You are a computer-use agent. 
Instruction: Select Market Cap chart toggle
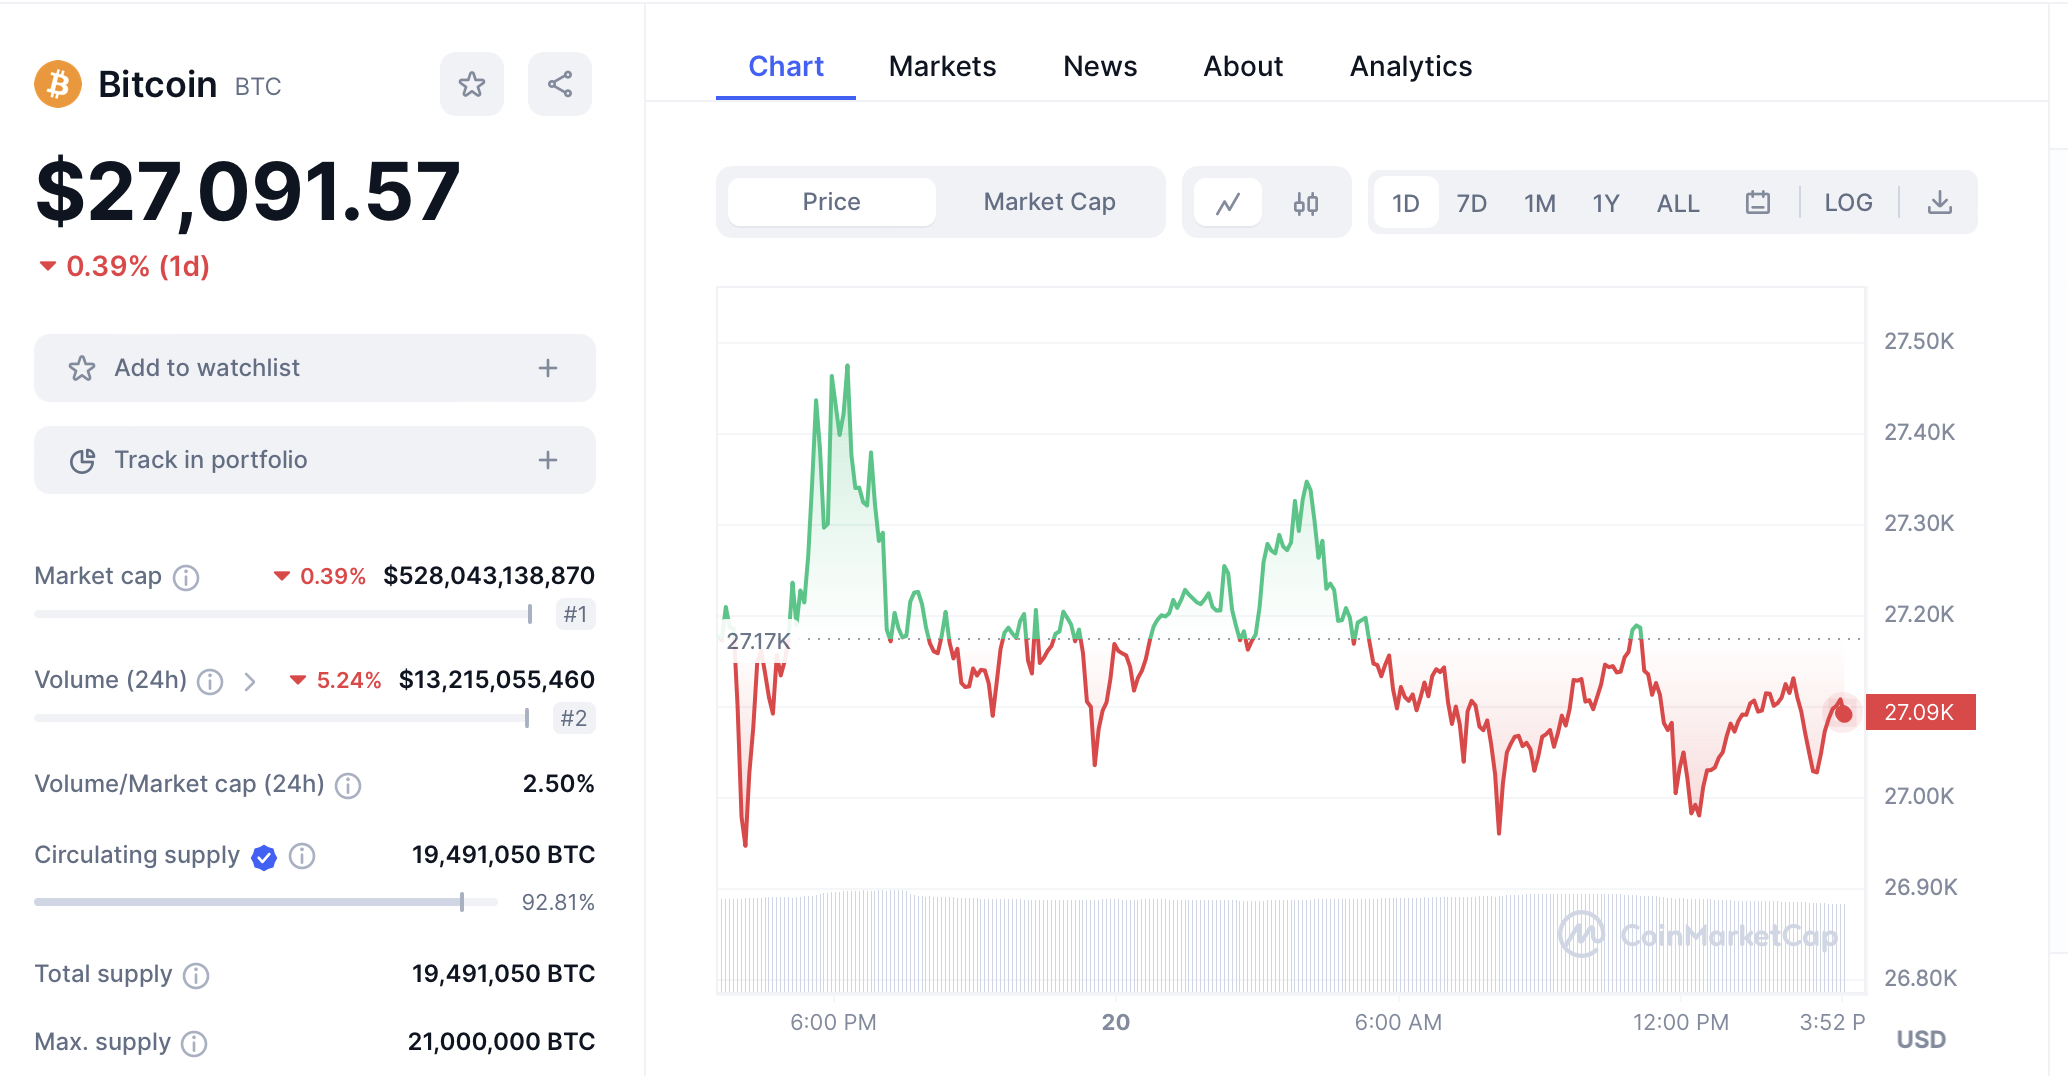click(1049, 202)
